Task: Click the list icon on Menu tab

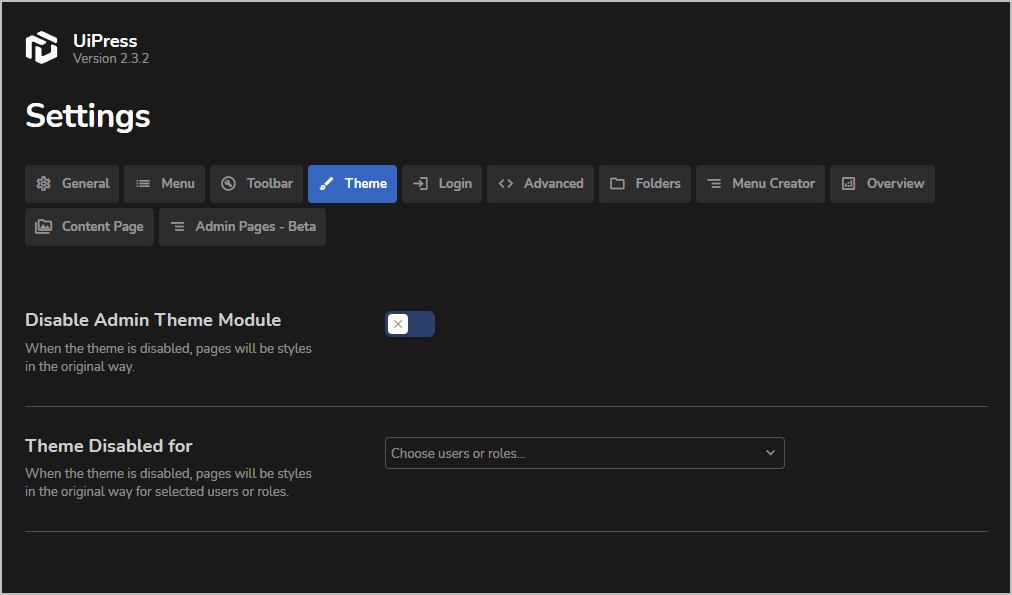Action: (x=143, y=184)
